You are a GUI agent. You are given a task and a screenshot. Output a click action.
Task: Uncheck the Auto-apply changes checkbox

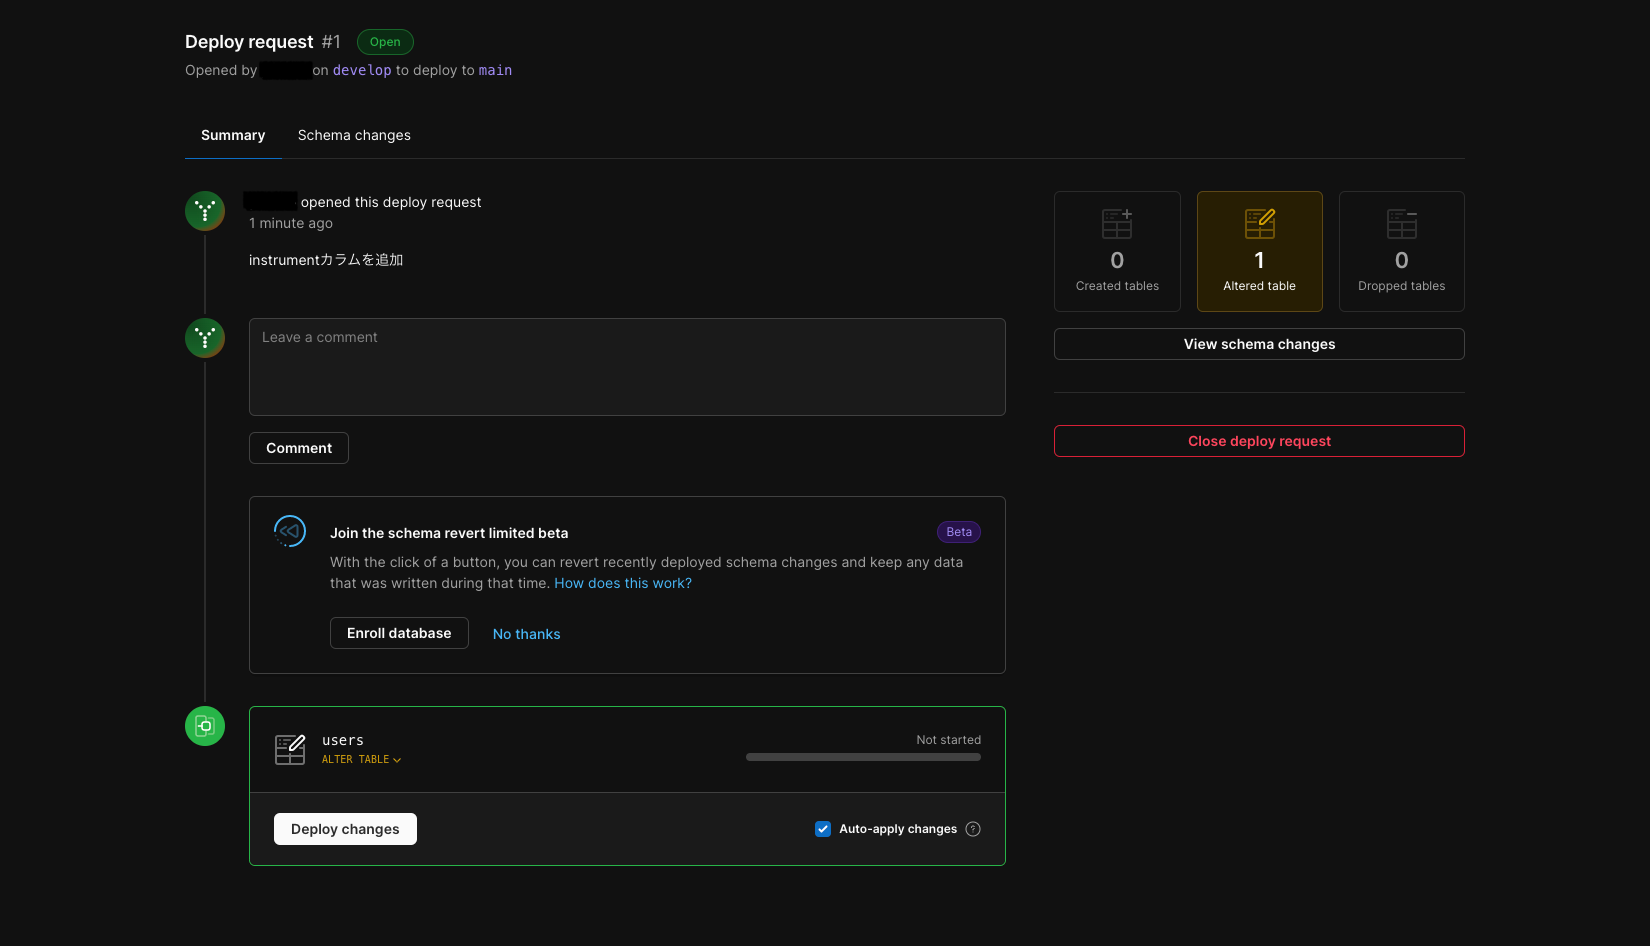coord(823,829)
